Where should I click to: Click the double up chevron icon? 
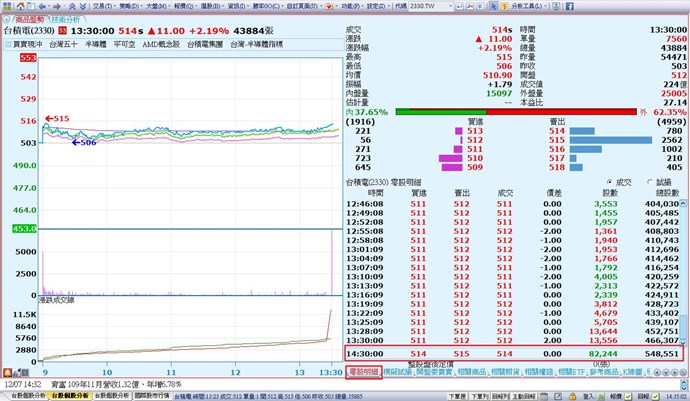[72, 6]
